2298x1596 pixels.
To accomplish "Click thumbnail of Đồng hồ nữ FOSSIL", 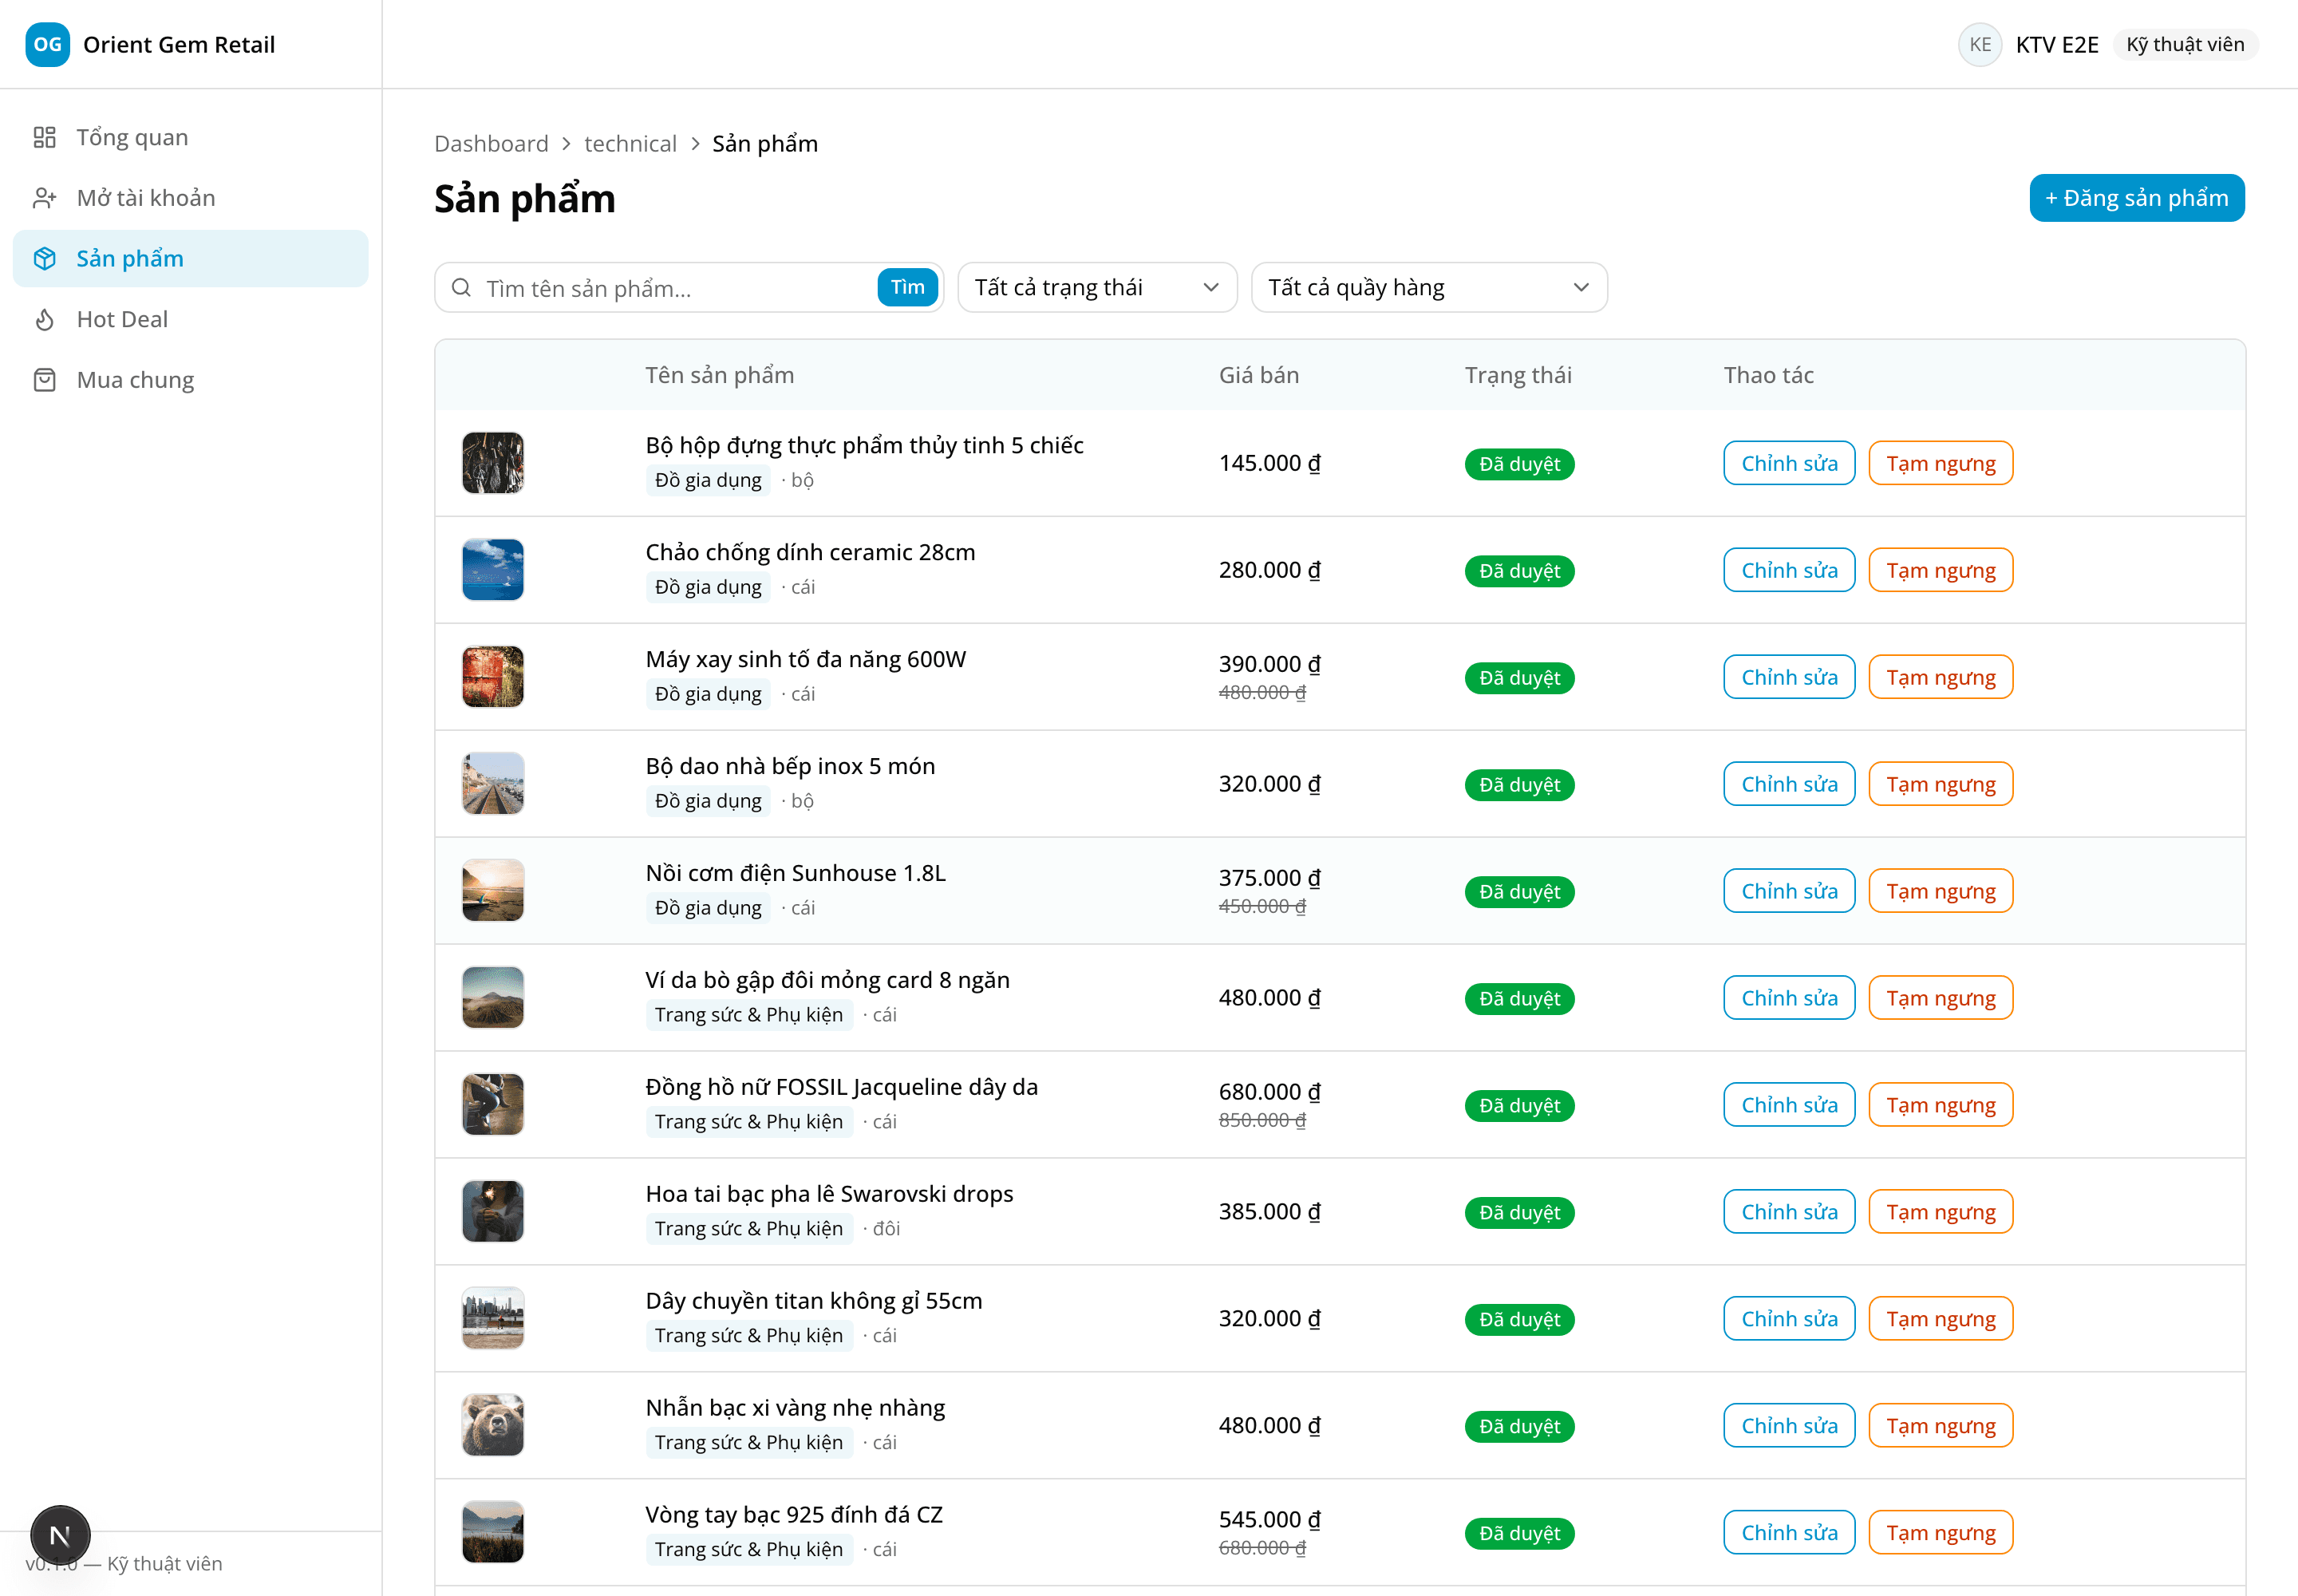I will point(492,1105).
